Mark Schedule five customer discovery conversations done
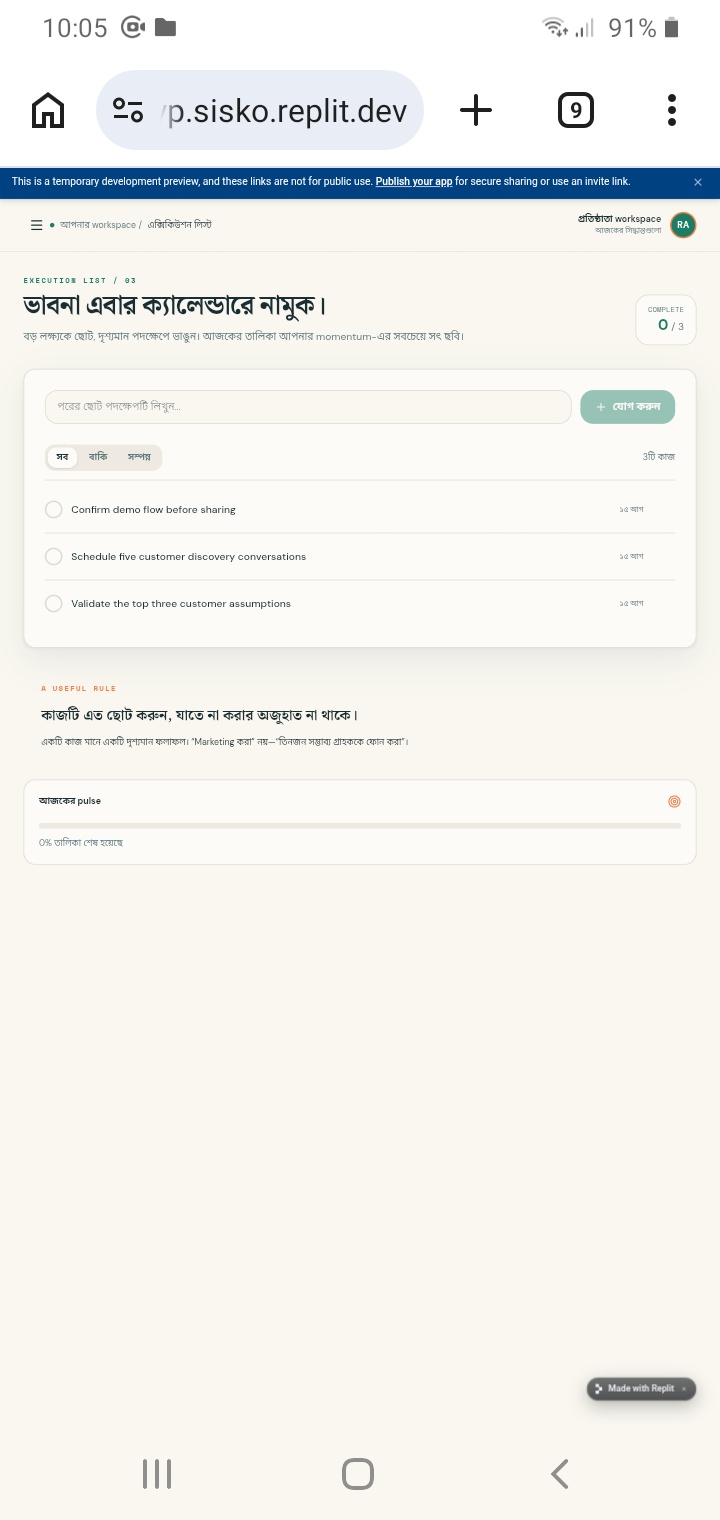 click(x=54, y=557)
